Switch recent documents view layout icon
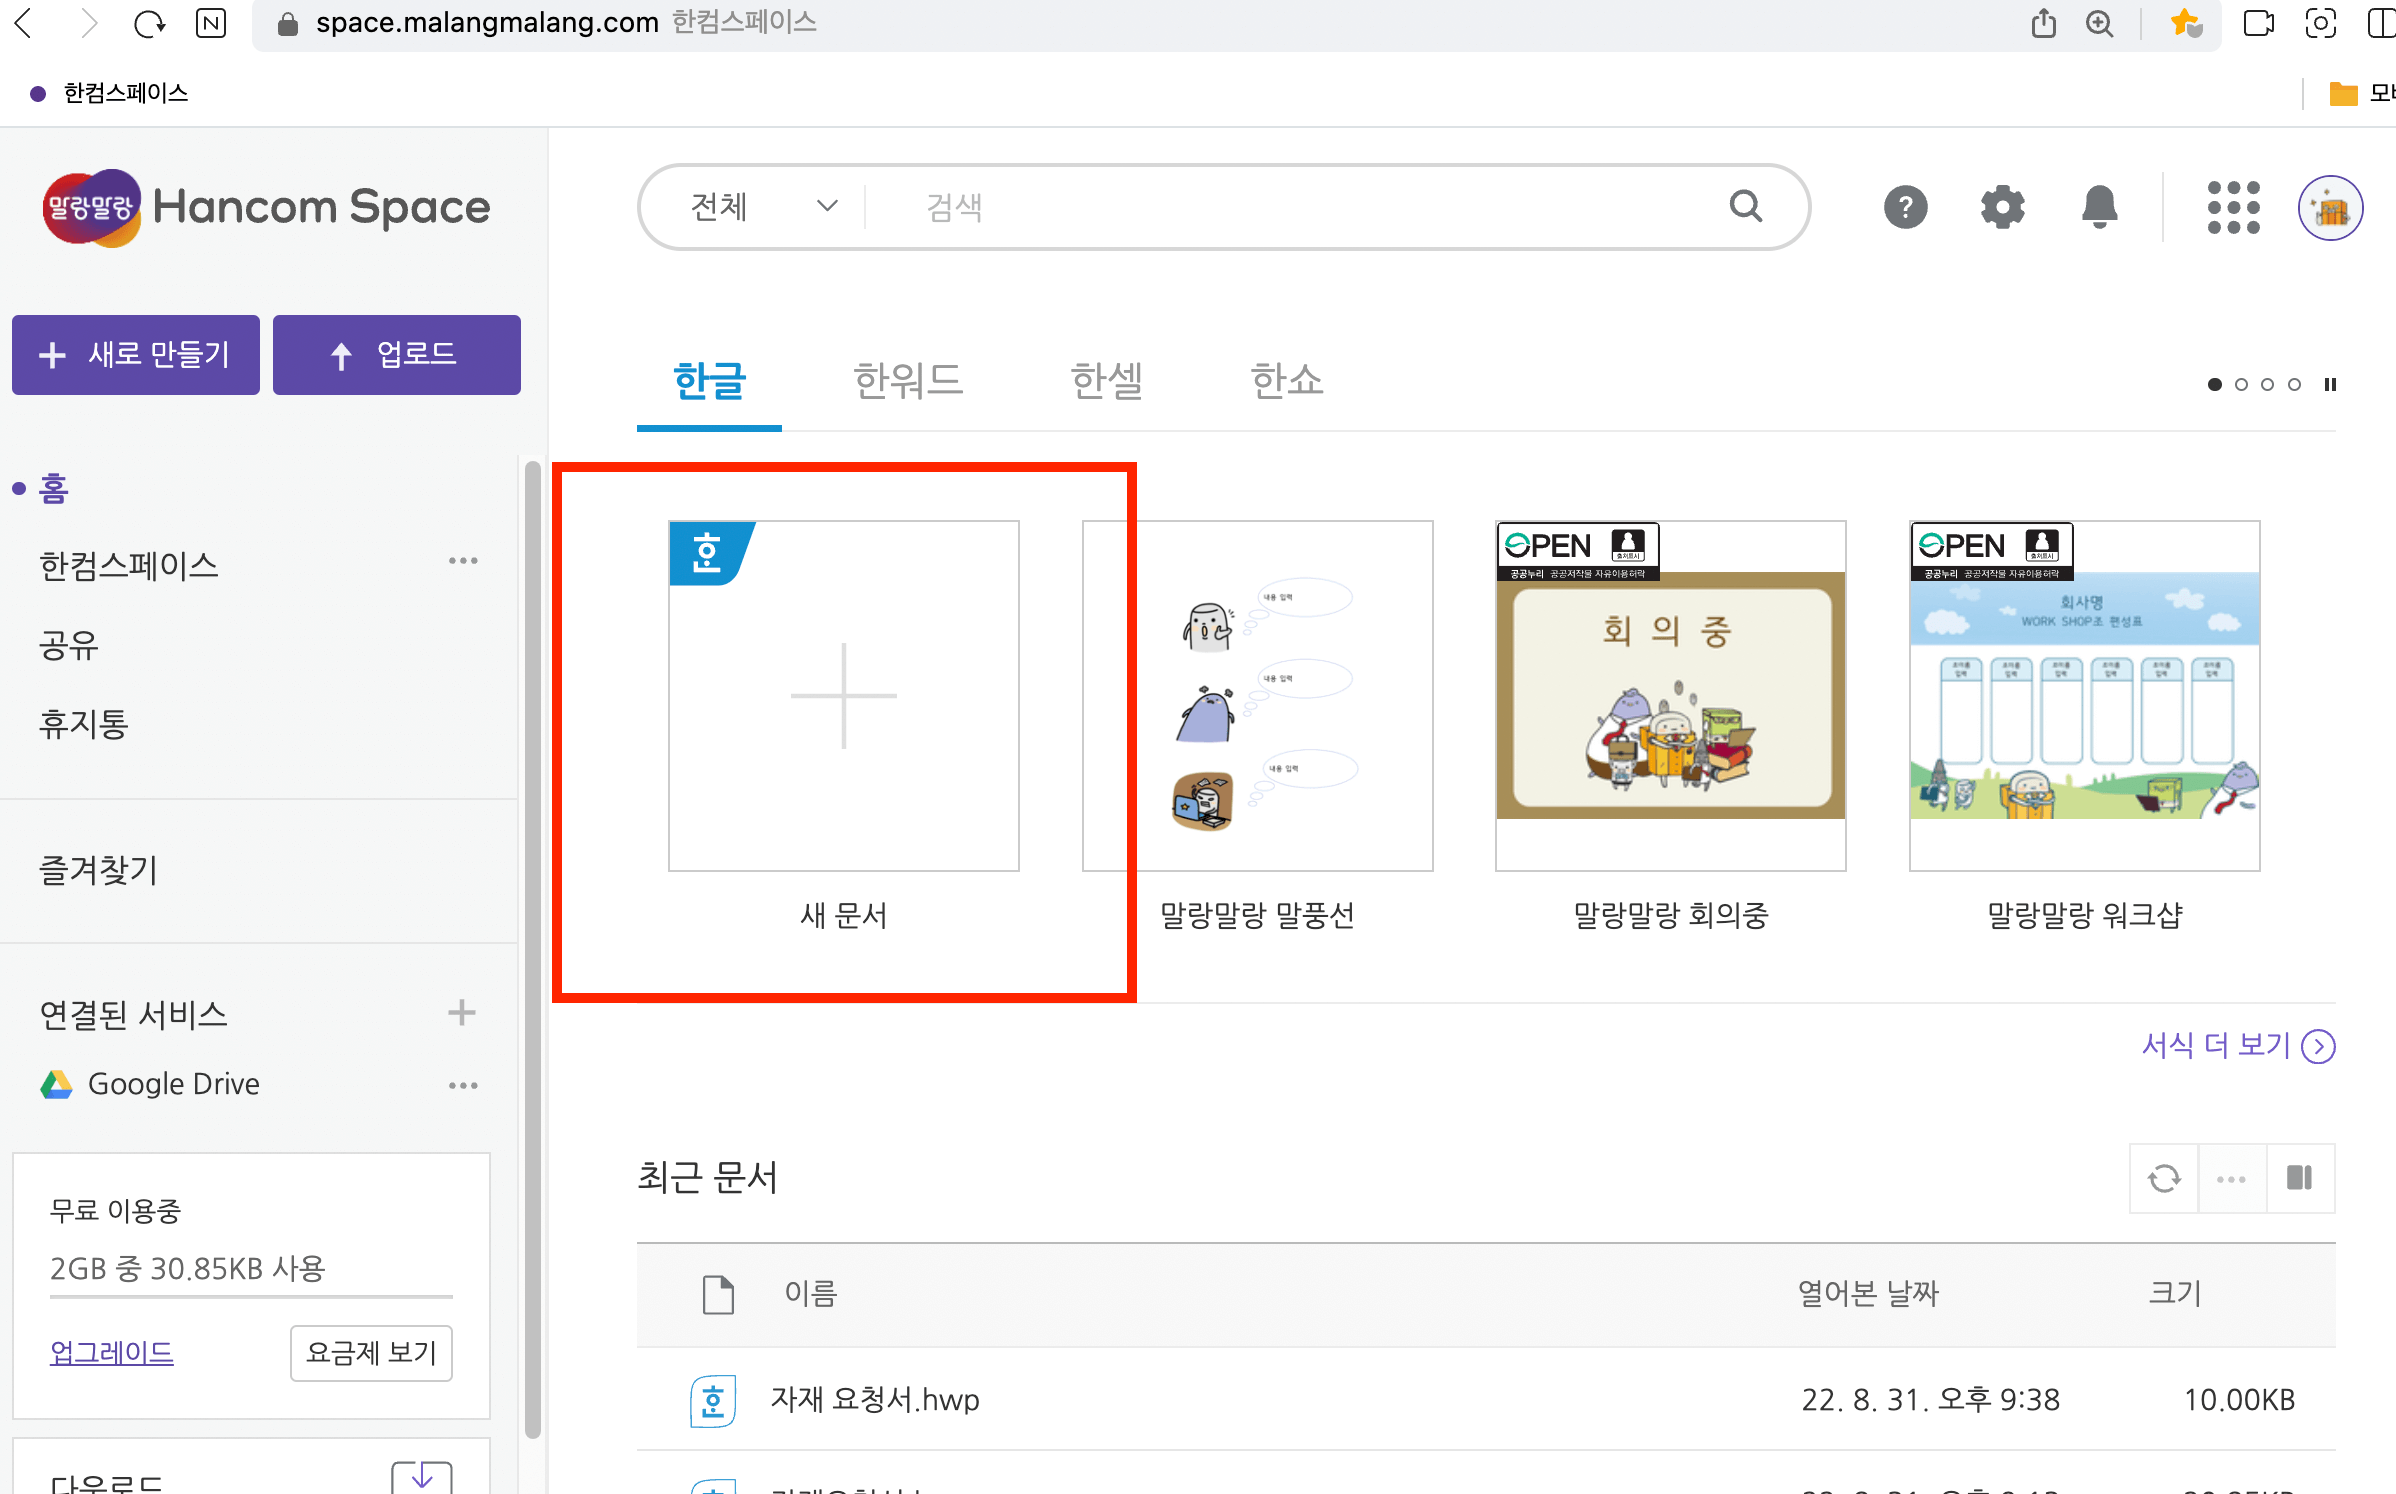Image resolution: width=2396 pixels, height=1494 pixels. 2300,1178
